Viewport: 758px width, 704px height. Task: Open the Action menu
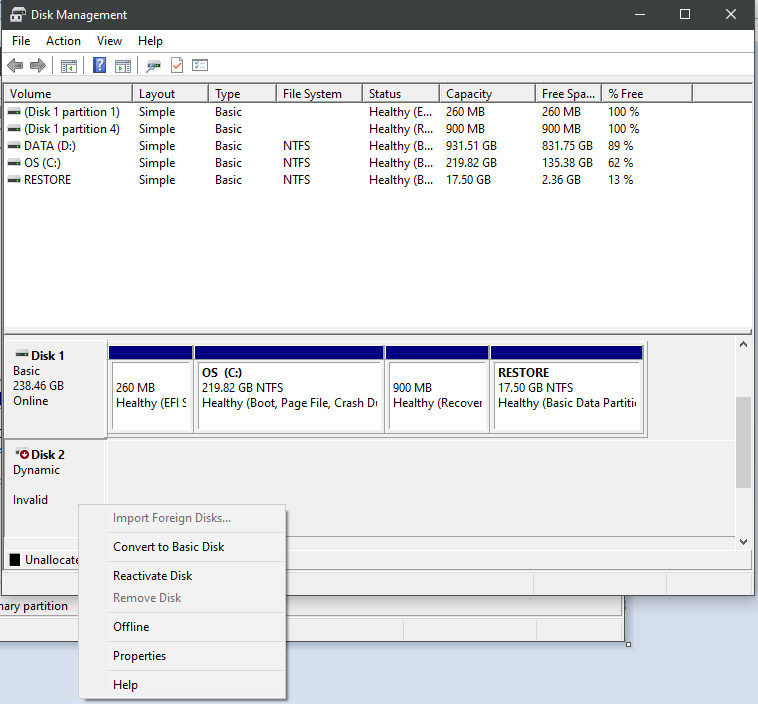(x=63, y=41)
